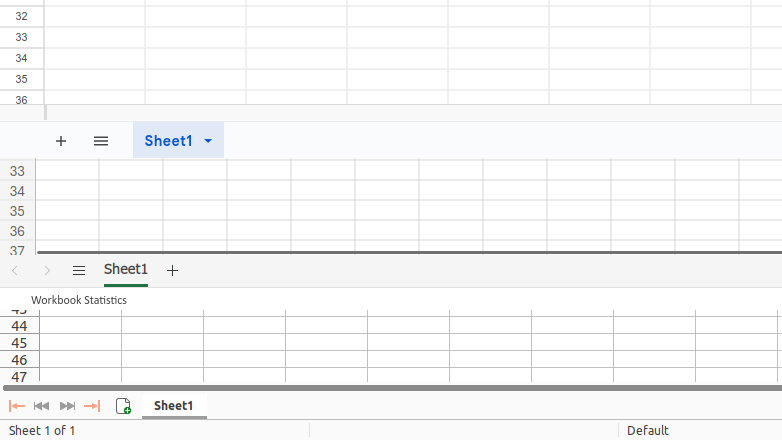This screenshot has width=782, height=440.
Task: Click the grey next-sheet arrow in the bottom bar
Action: tap(67, 406)
